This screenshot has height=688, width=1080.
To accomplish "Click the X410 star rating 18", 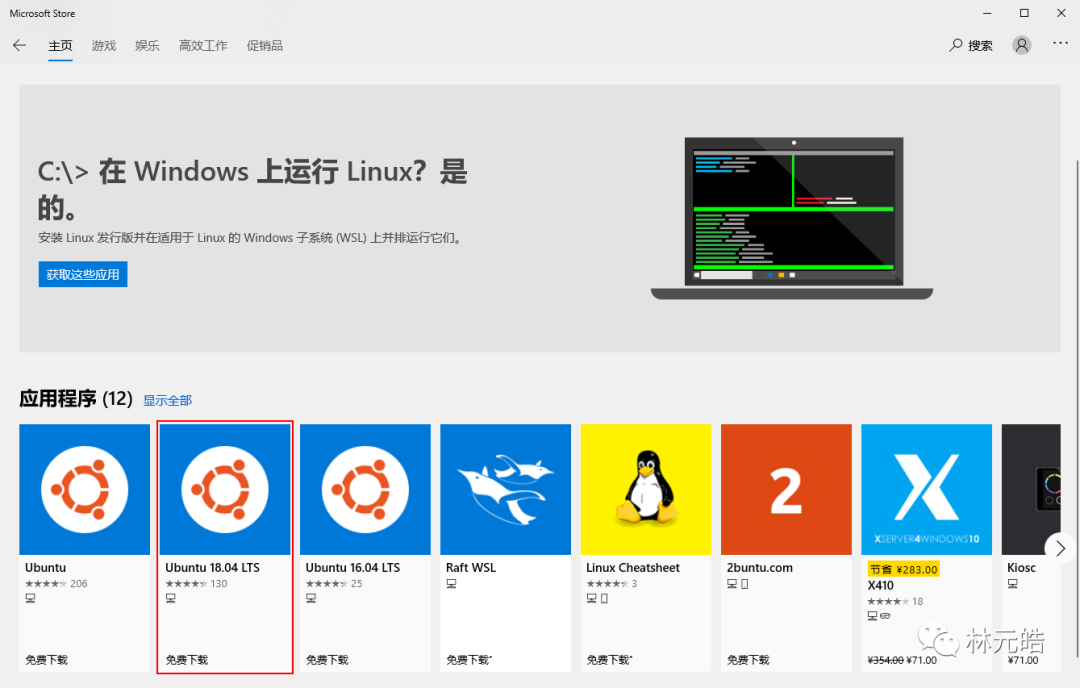I will [x=895, y=601].
